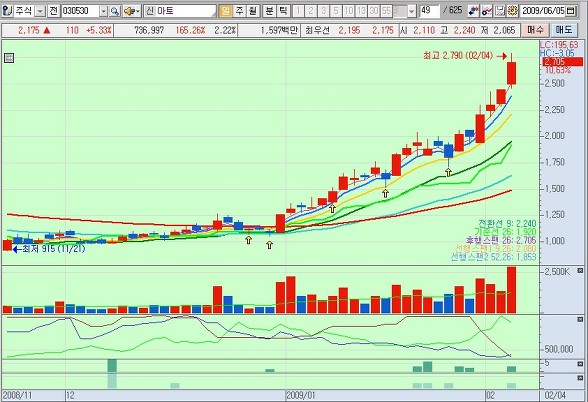588x402 pixels.
Task: Switch to 주 weekly chart period
Action: [239, 11]
